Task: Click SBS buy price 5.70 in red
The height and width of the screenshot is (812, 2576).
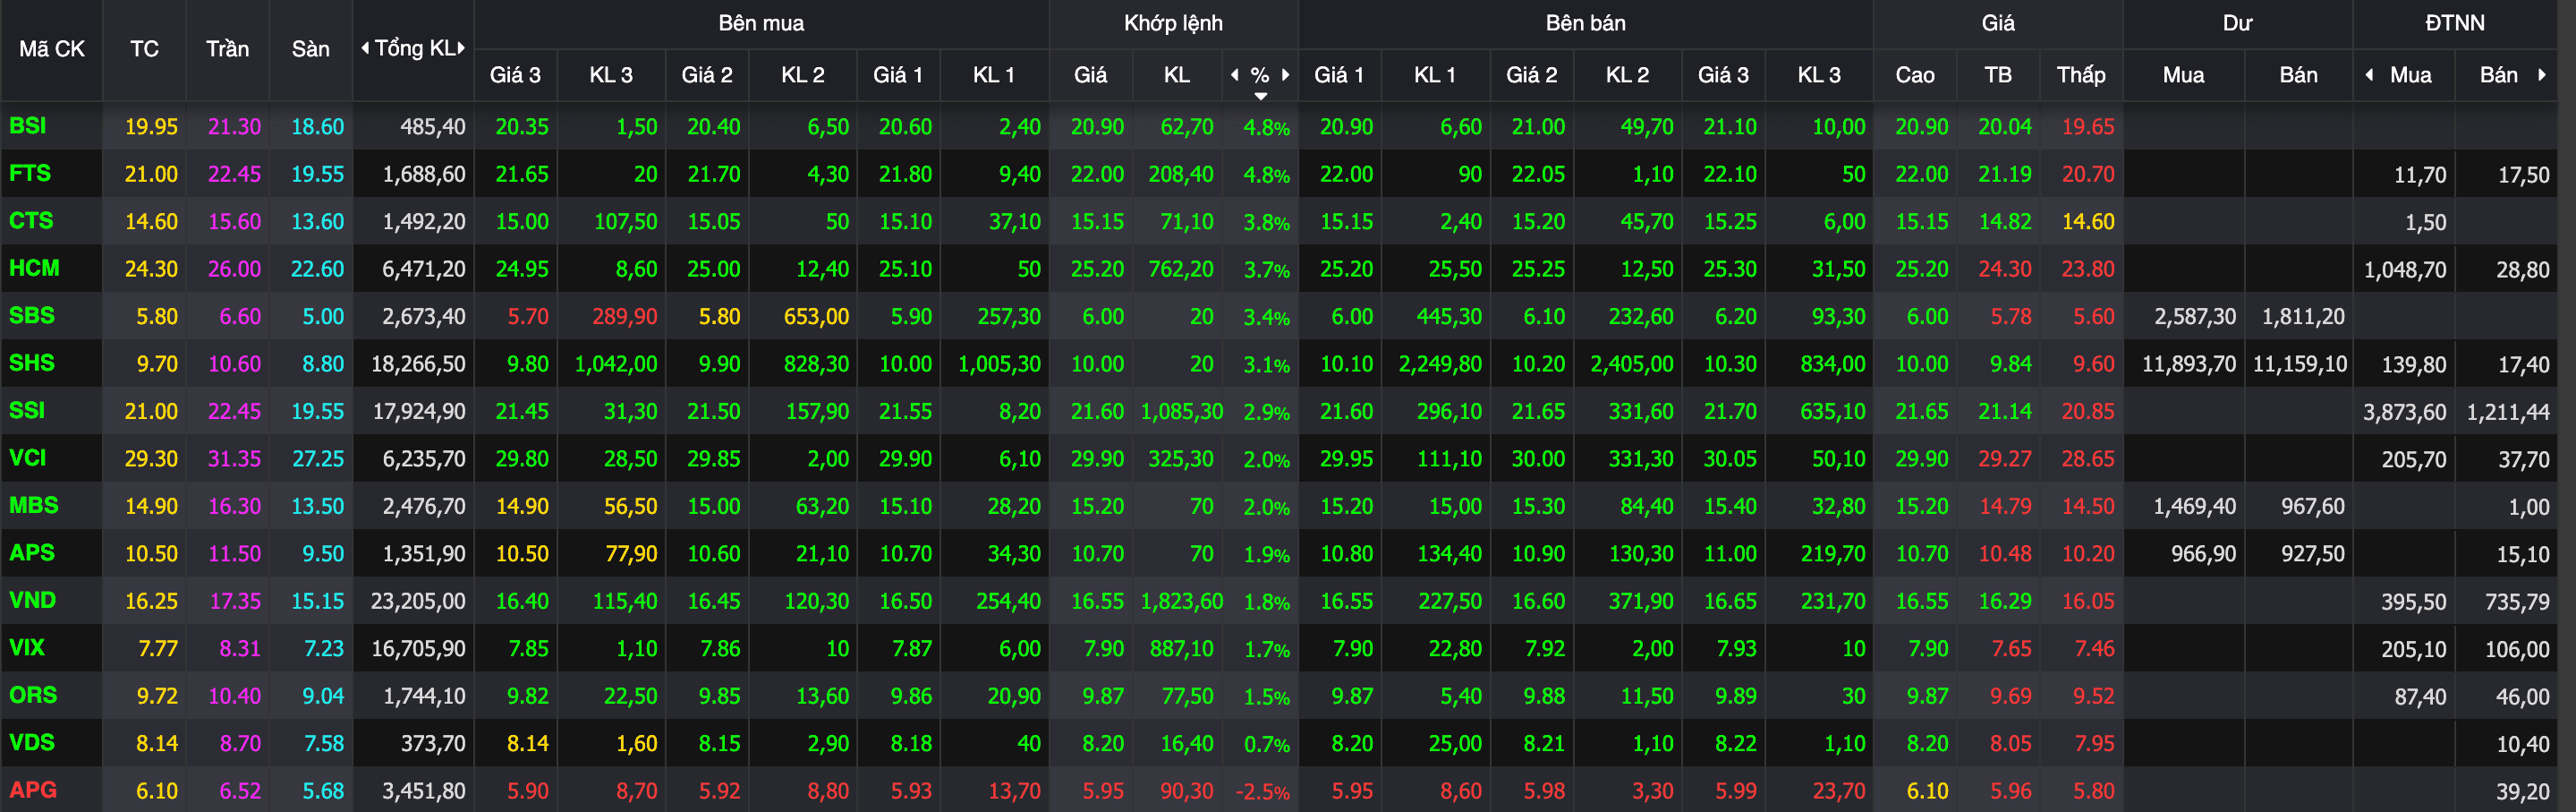Action: (527, 317)
